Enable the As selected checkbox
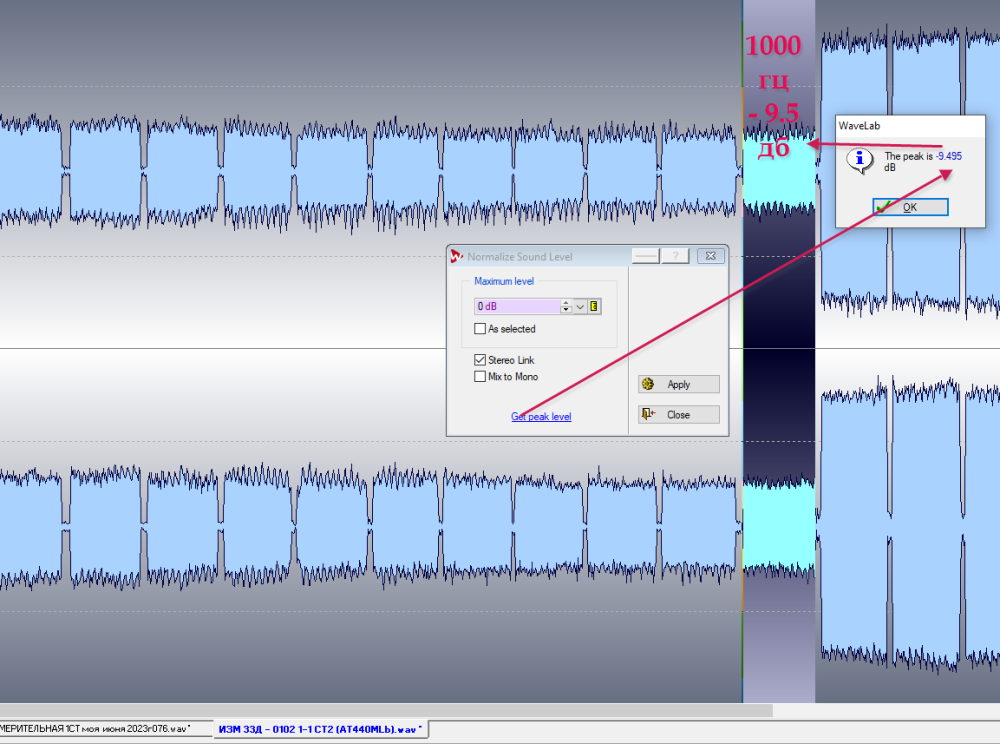1000x744 pixels. [480, 329]
